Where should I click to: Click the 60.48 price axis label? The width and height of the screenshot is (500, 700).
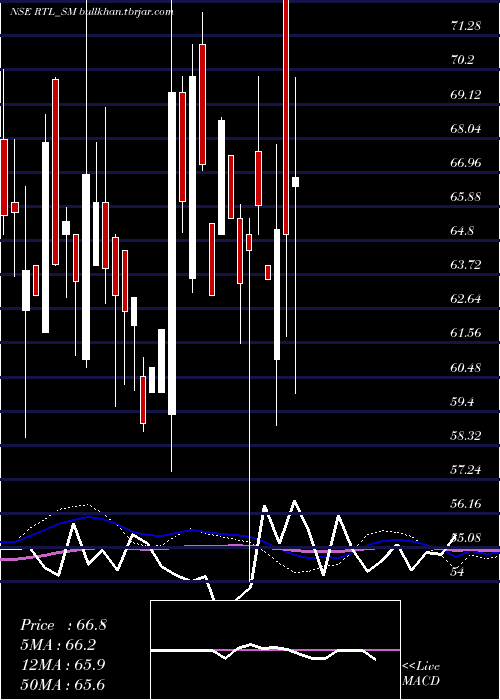tap(466, 367)
